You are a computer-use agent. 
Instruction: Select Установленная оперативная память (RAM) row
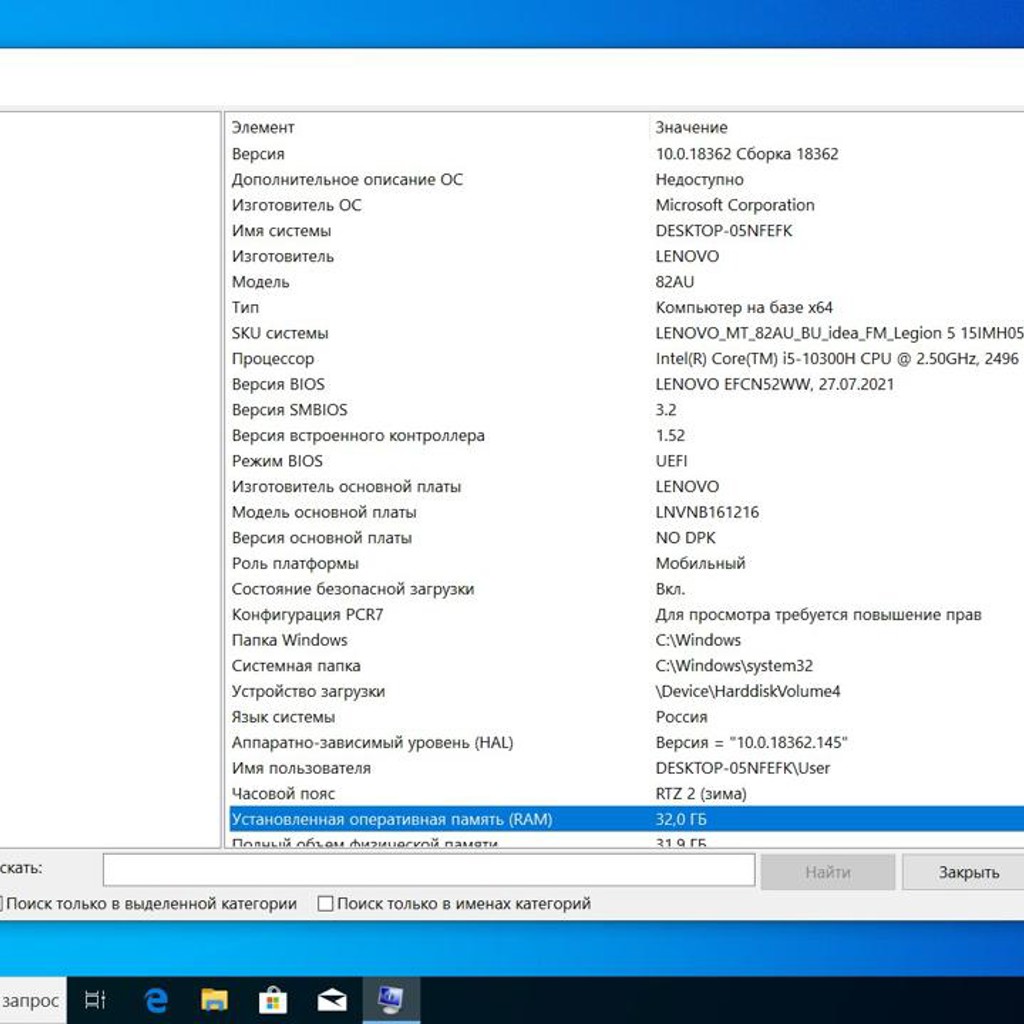[627, 819]
